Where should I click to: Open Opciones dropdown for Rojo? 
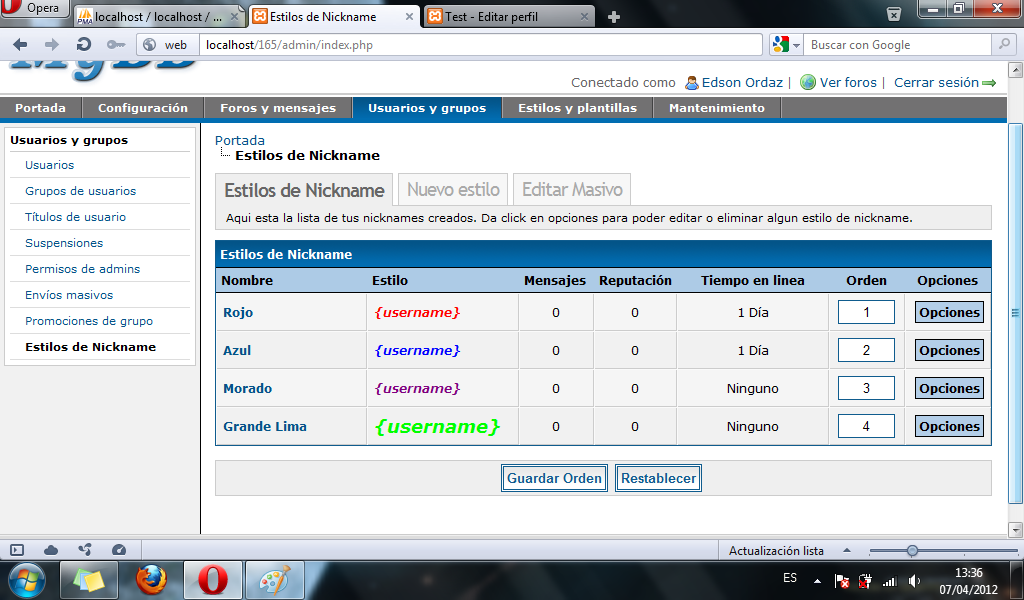pyautogui.click(x=949, y=312)
